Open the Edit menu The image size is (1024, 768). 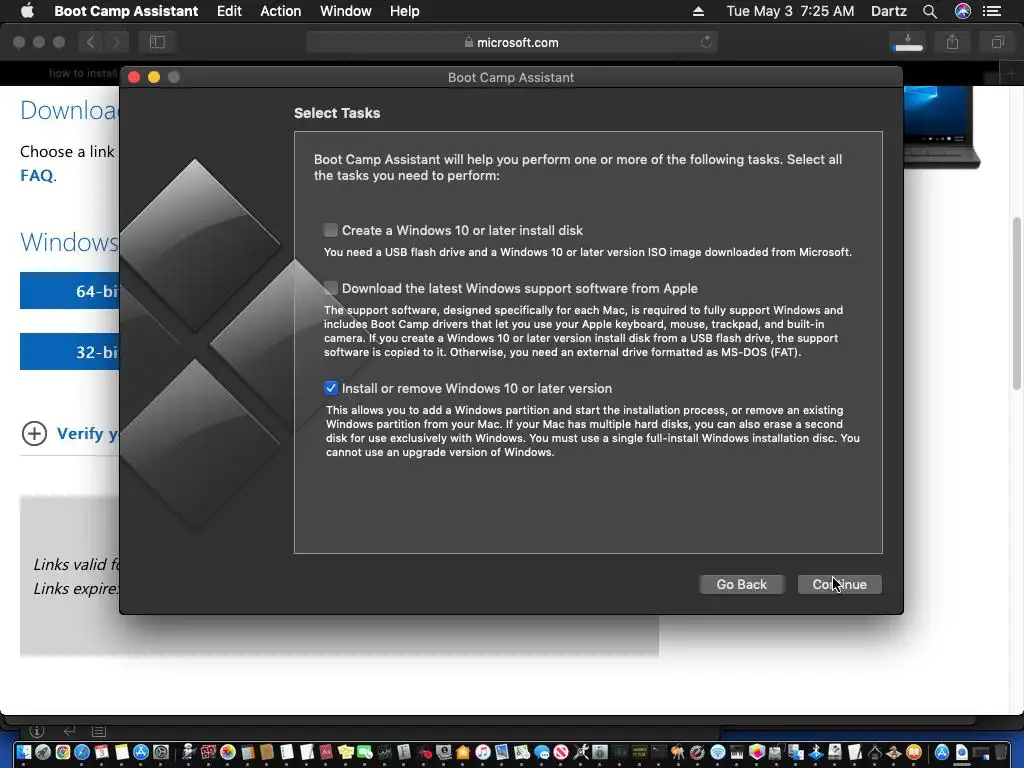point(229,11)
